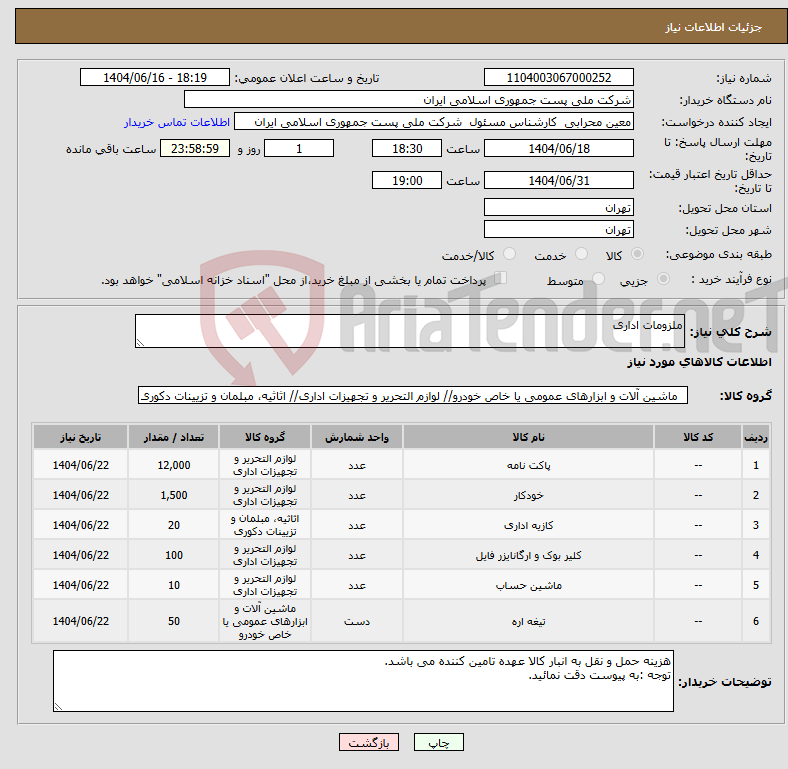Click quantity cell 20 for کازیه اداری
788x769 pixels.
[x=174, y=525]
